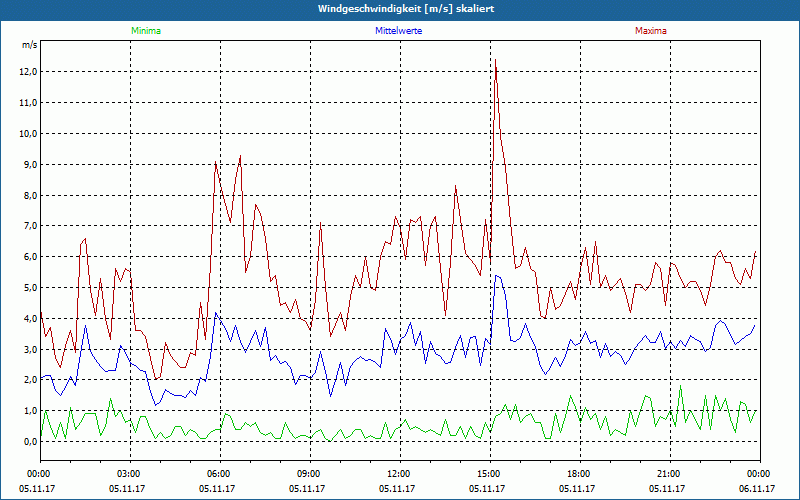The width and height of the screenshot is (800, 500).
Task: Click the 7,0 y-axis value
Action: point(30,226)
